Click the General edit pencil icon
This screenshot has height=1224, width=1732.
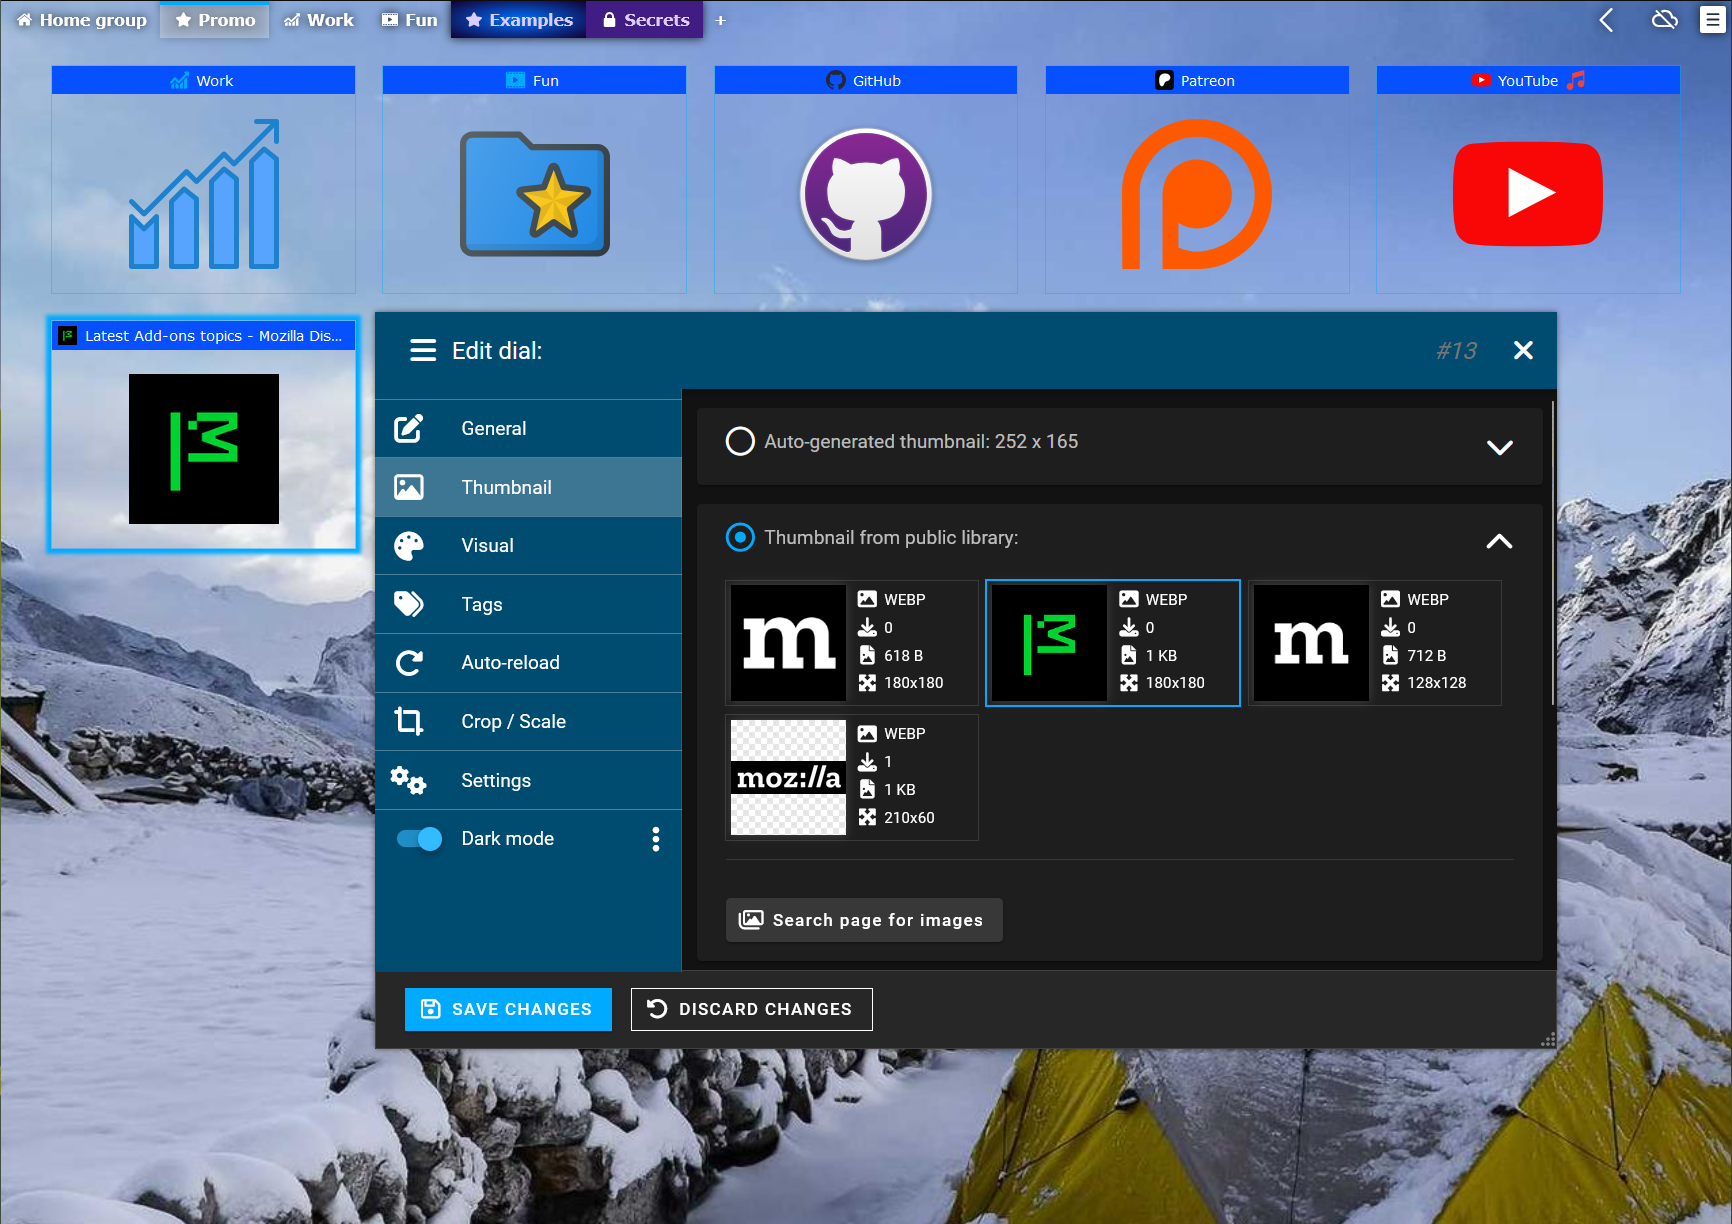tap(409, 429)
